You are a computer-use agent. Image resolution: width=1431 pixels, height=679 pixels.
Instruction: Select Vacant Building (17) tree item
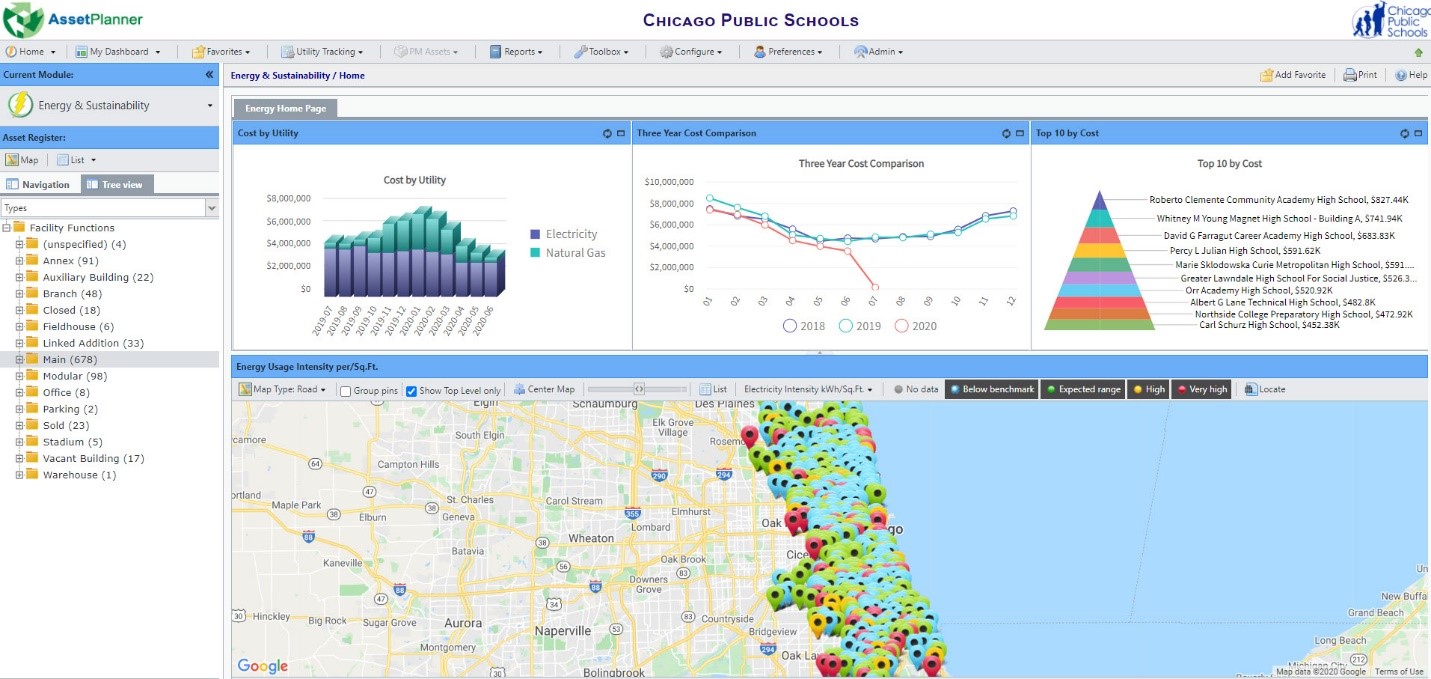pos(93,459)
